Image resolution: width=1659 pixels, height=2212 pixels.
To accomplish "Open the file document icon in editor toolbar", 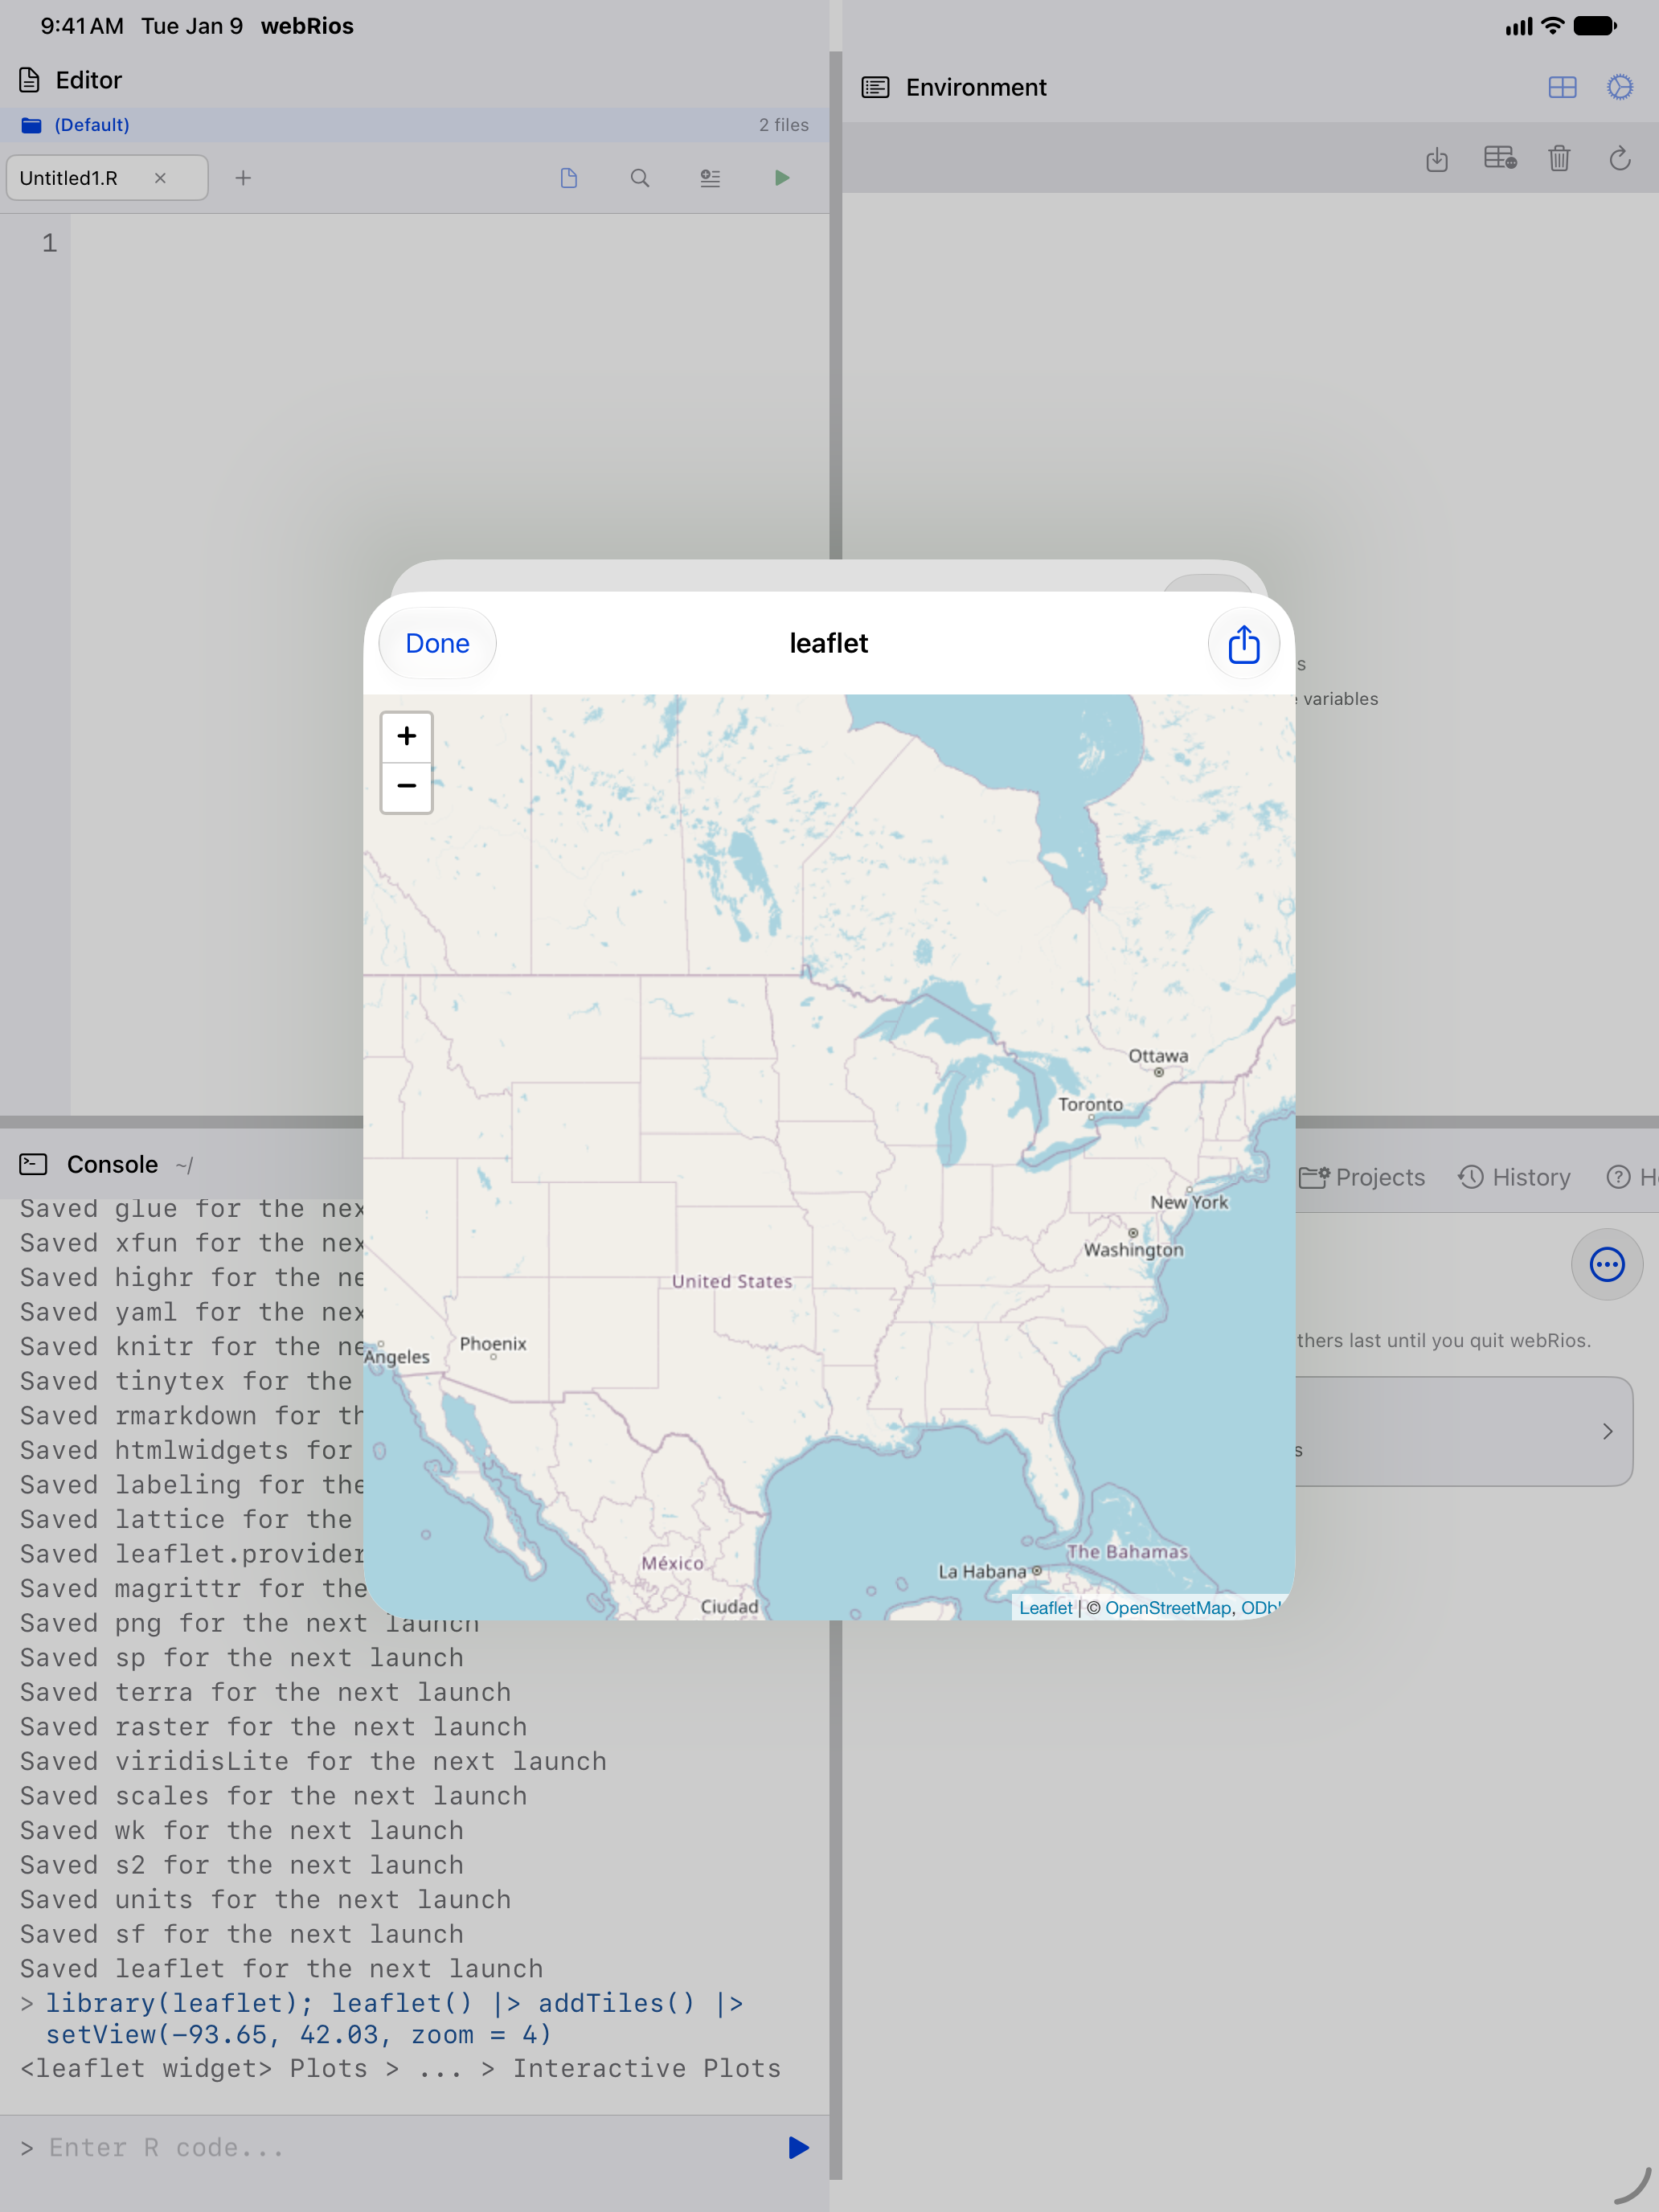I will [x=569, y=178].
